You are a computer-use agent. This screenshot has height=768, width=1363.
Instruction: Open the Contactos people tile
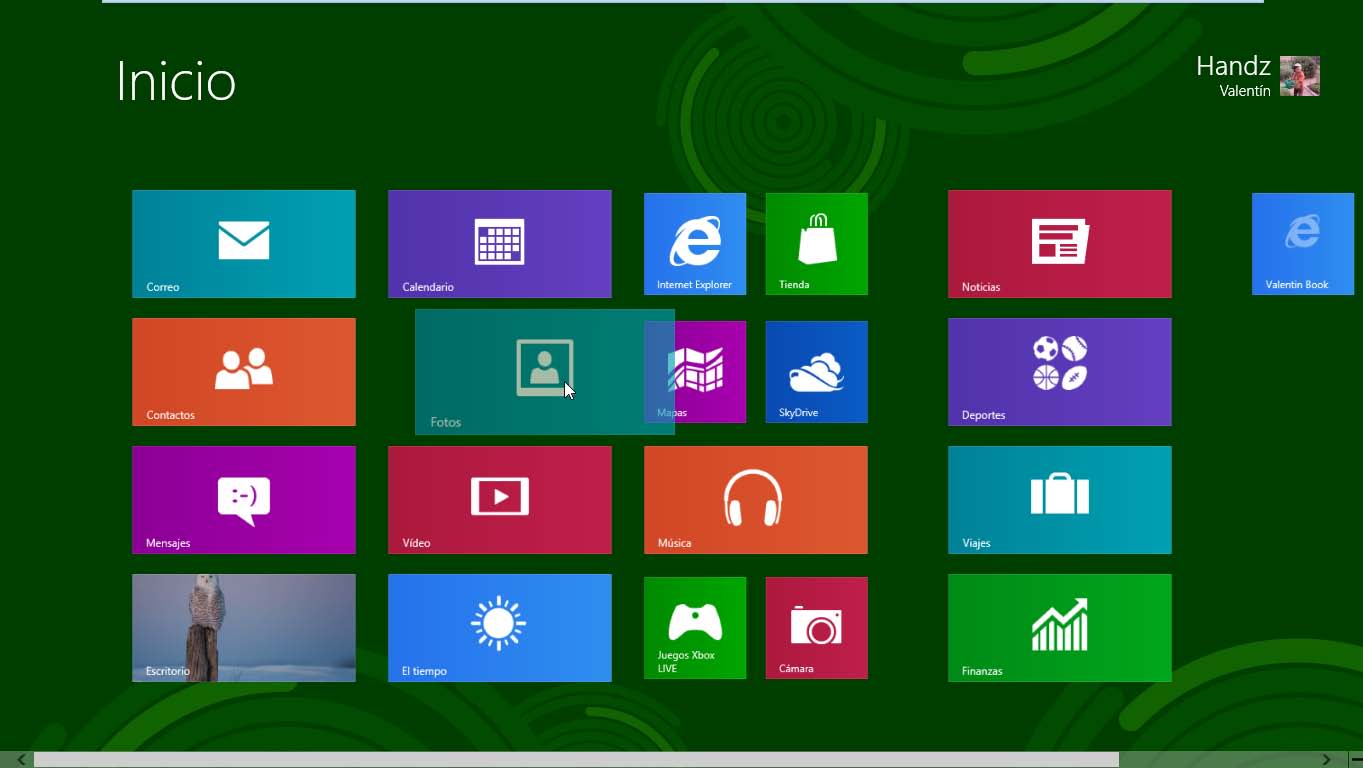click(243, 371)
